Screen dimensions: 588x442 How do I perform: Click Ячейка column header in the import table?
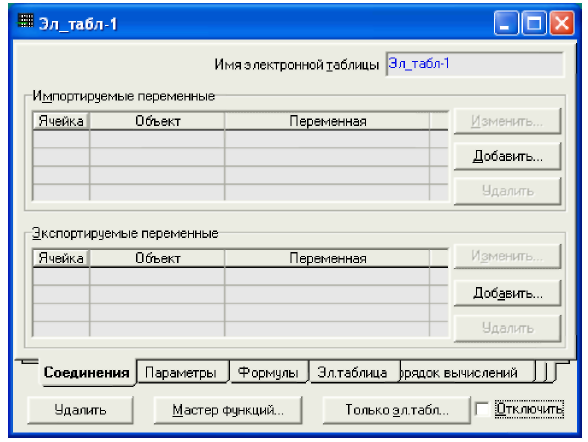coord(61,121)
